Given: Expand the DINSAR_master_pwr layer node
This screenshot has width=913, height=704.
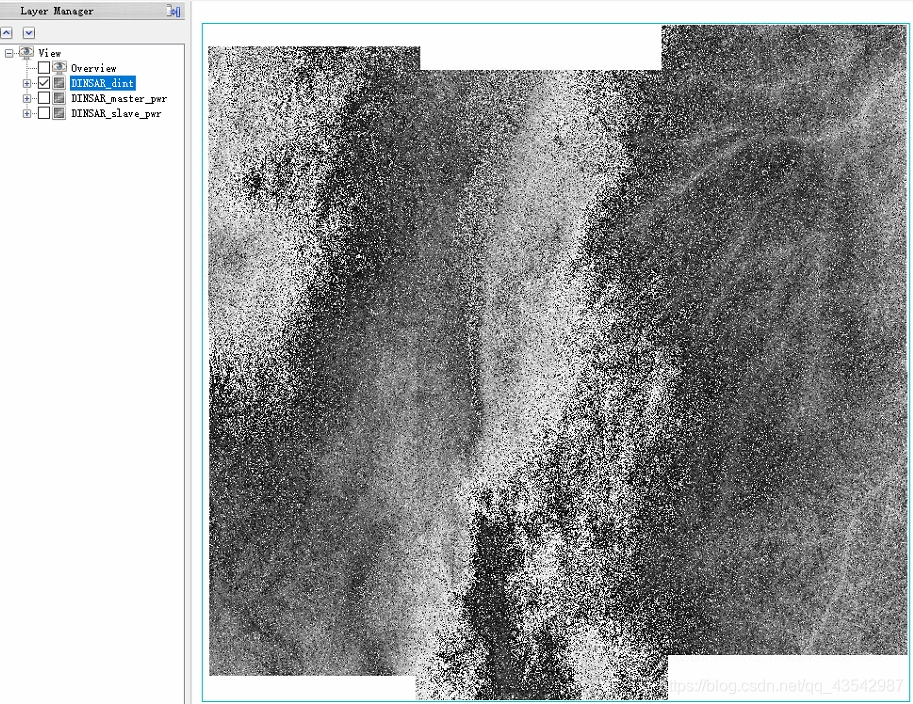Looking at the screenshot, I should point(27,98).
